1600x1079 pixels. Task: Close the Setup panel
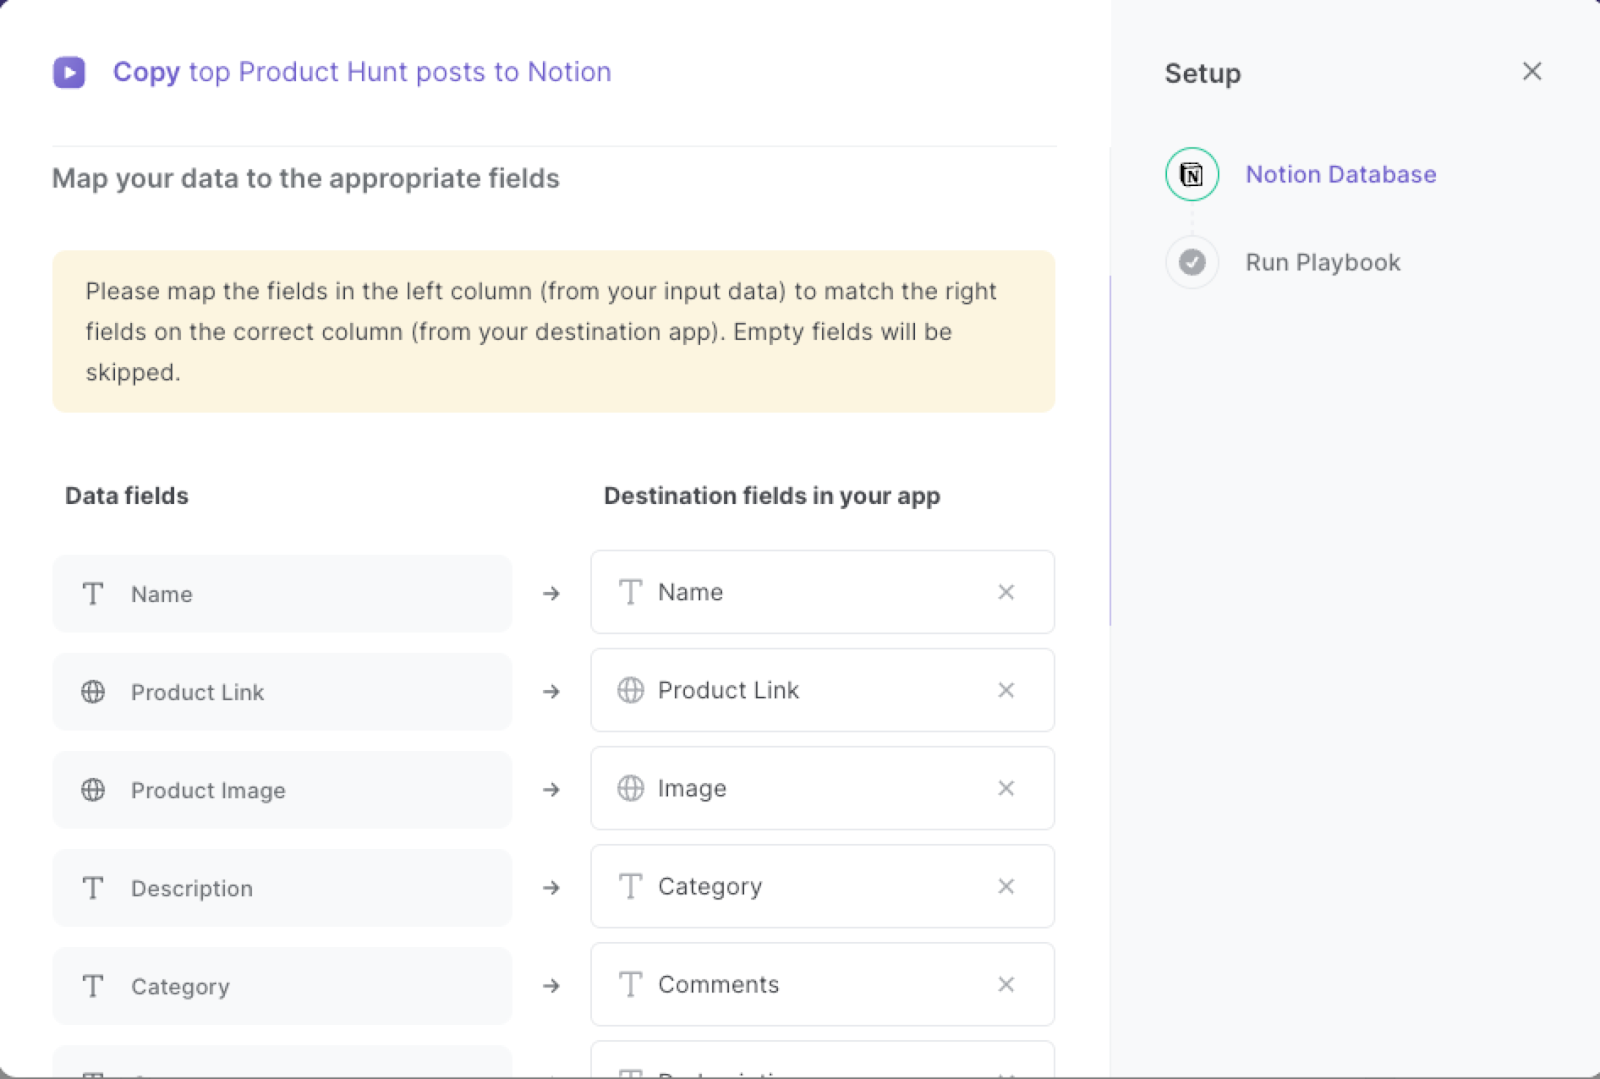1531,72
